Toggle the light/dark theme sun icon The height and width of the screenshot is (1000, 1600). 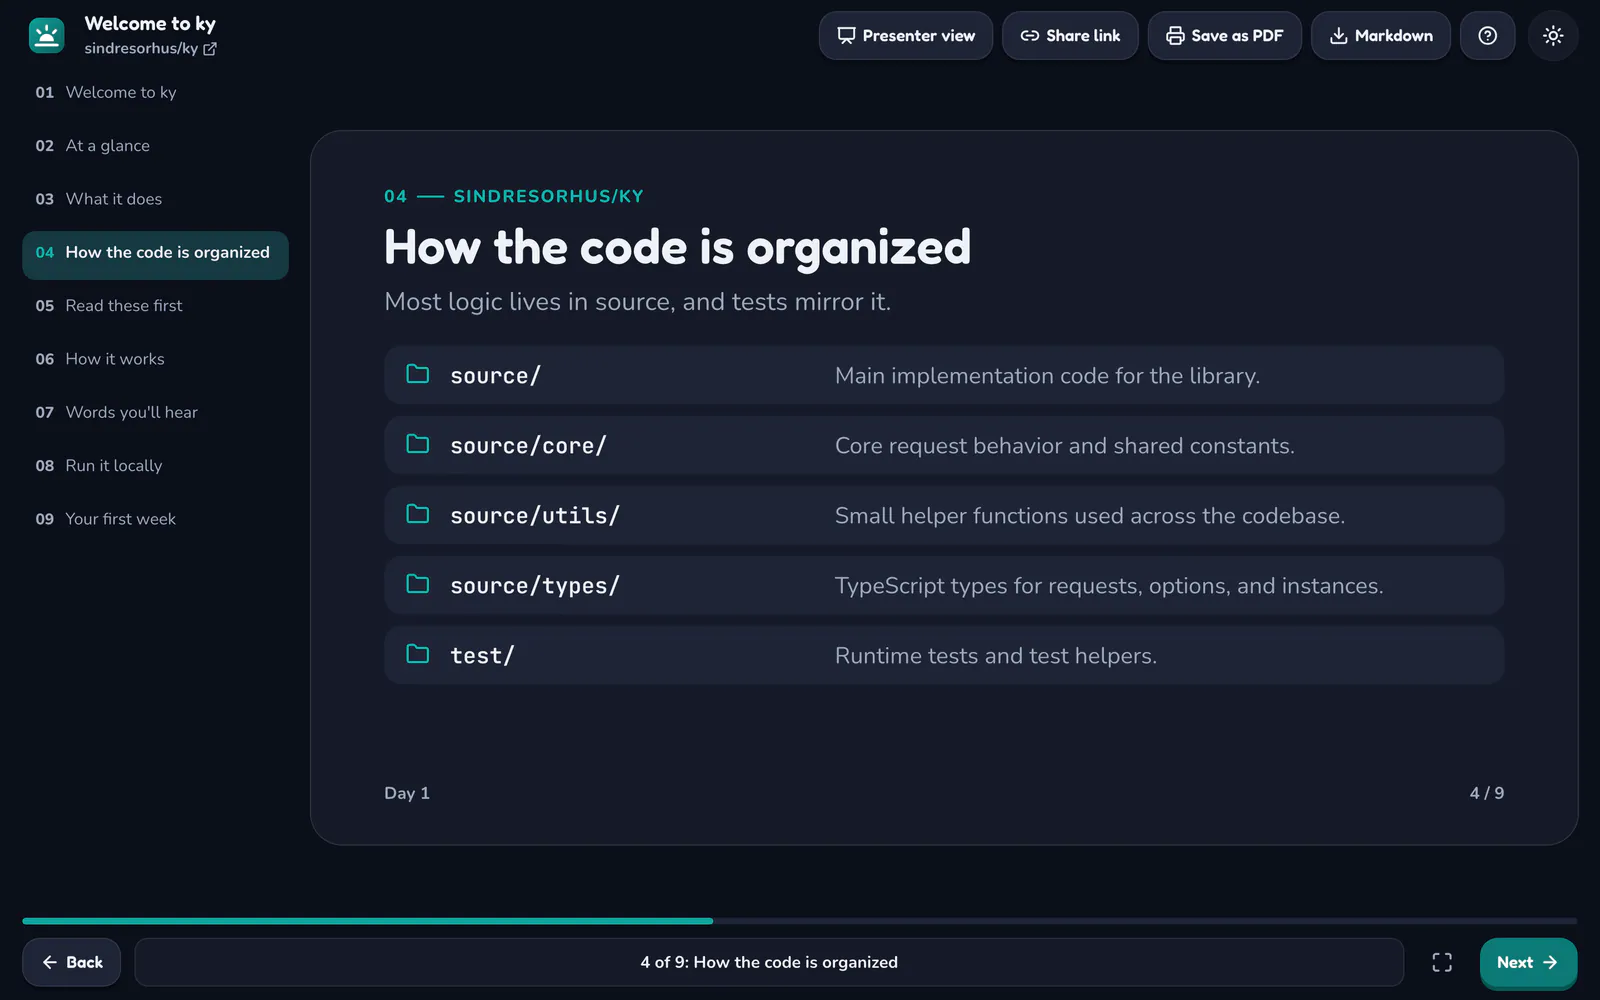(x=1553, y=36)
